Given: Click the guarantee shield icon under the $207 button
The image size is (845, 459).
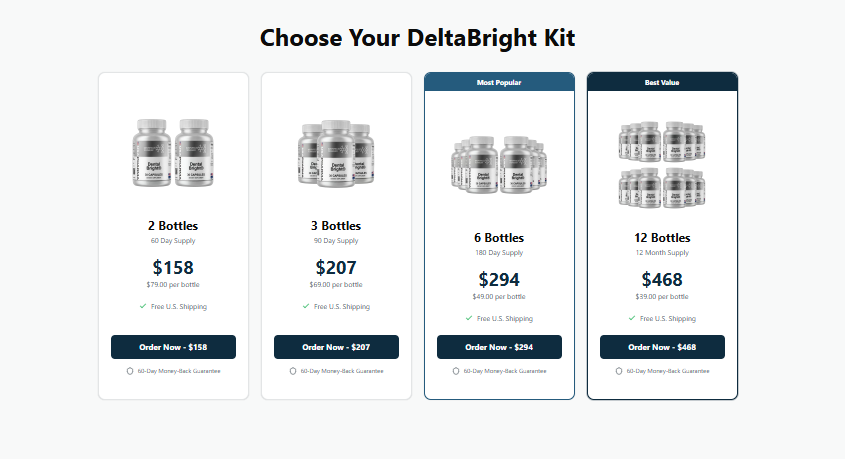Looking at the screenshot, I should pos(293,371).
